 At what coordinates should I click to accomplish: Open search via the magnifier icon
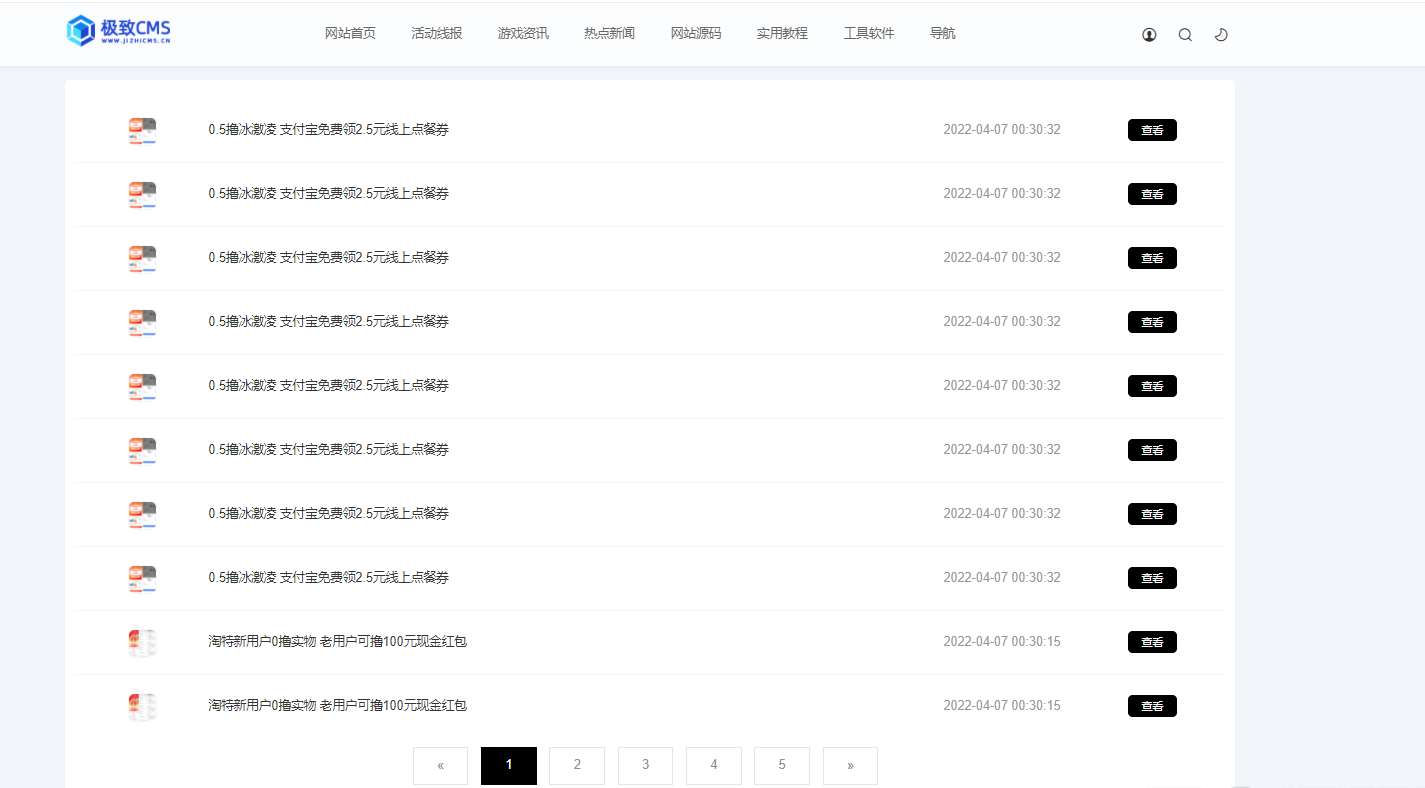tap(1185, 35)
